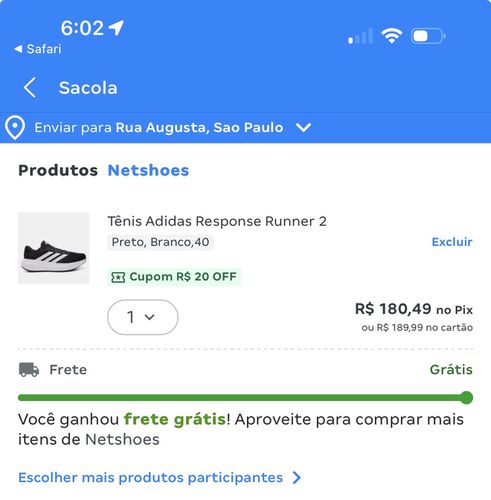Screen dimensions: 491x500
Task: Expand the delivery address chevron
Action: point(303,127)
